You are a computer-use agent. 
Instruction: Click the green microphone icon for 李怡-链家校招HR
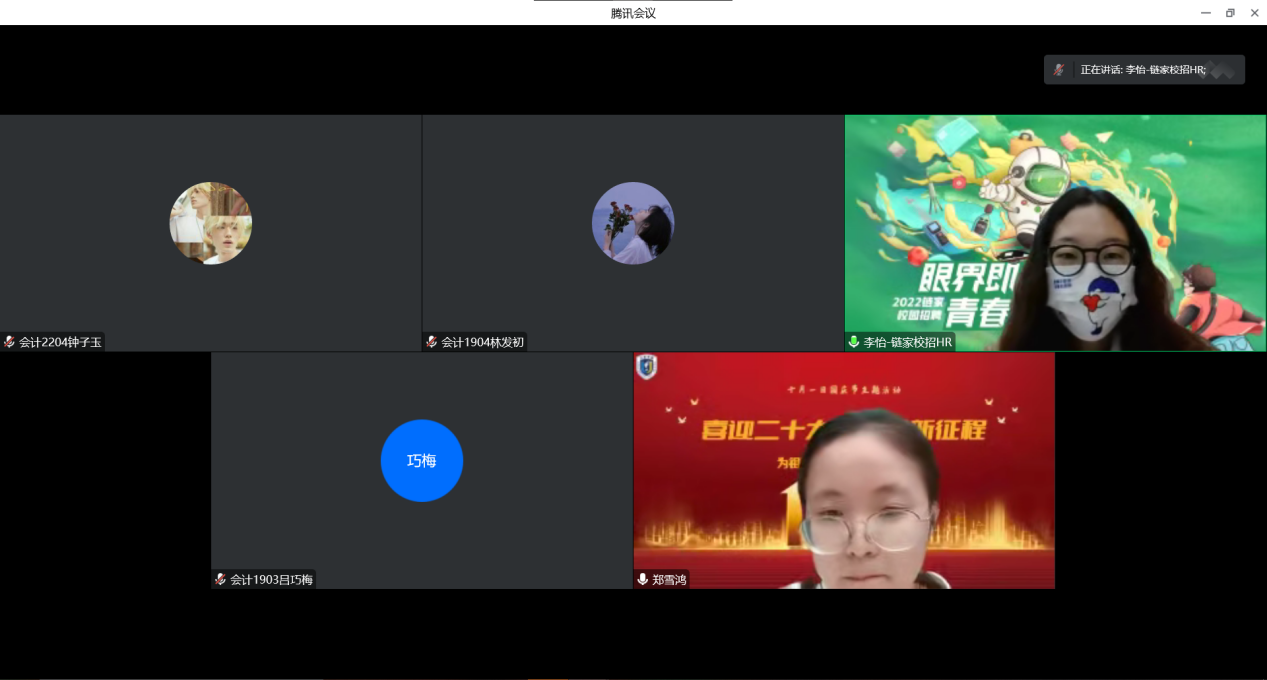[854, 342]
